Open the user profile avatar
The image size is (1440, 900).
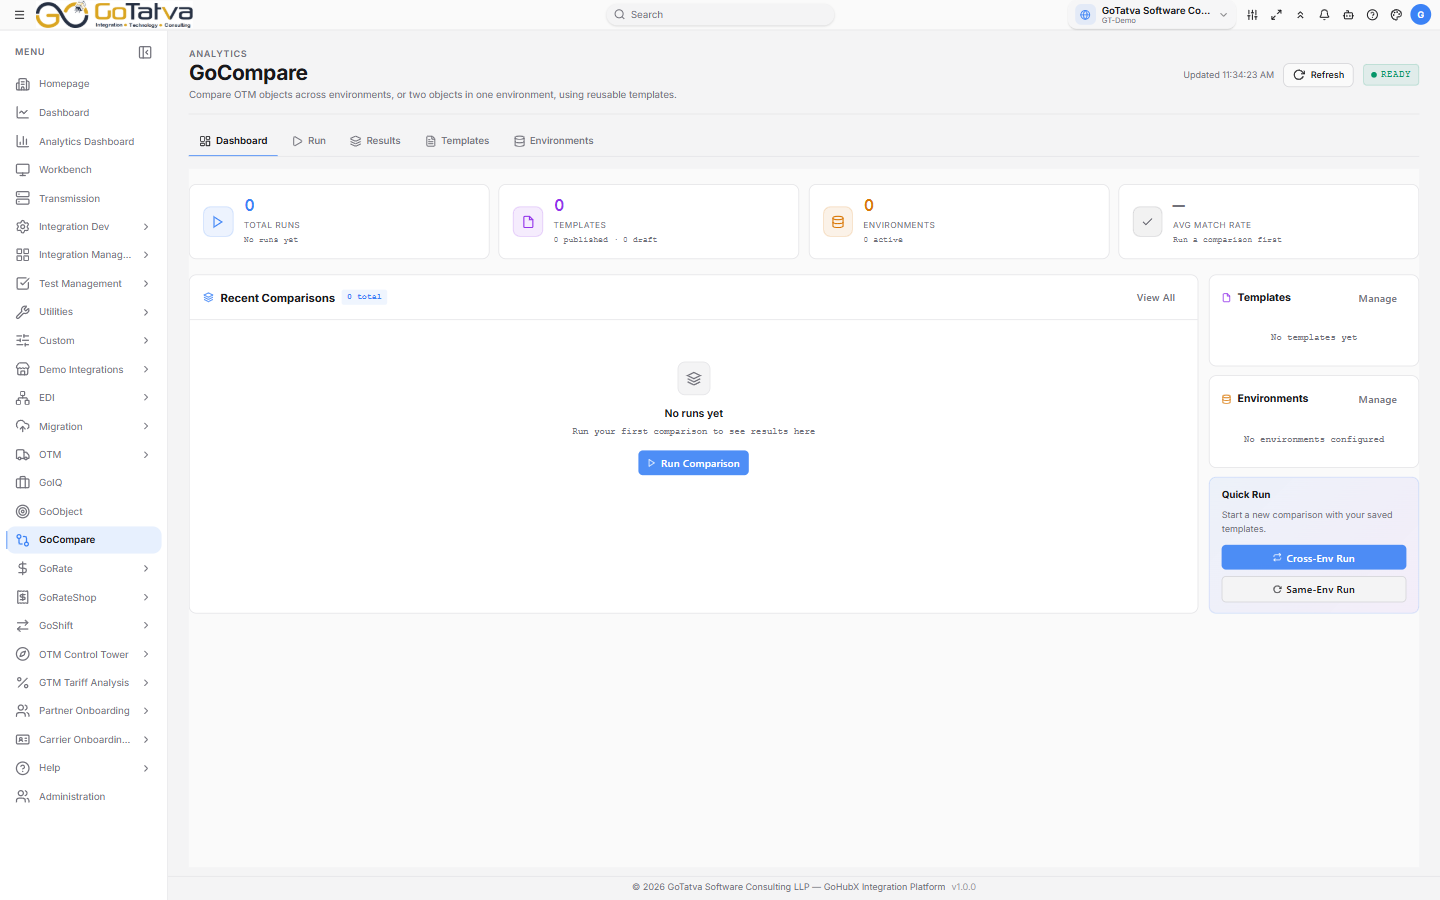[x=1420, y=15]
